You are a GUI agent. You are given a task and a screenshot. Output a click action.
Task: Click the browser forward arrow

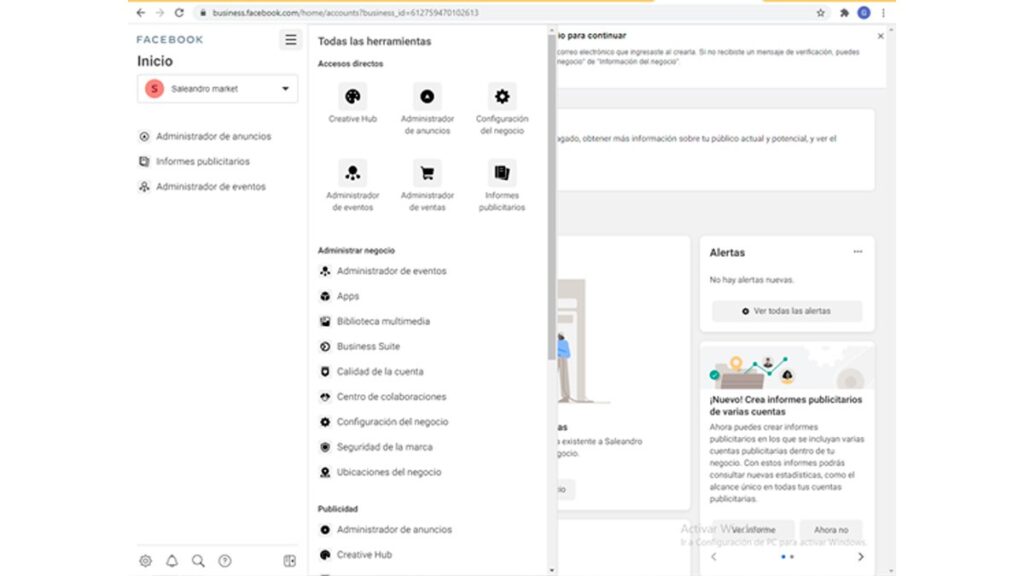tap(160, 12)
